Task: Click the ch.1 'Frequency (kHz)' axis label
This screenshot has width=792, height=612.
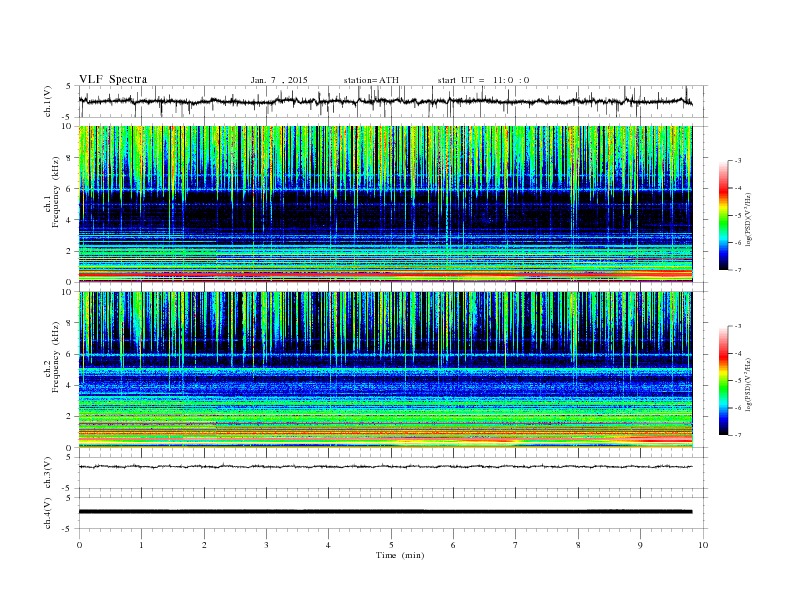Action: [x=56, y=191]
